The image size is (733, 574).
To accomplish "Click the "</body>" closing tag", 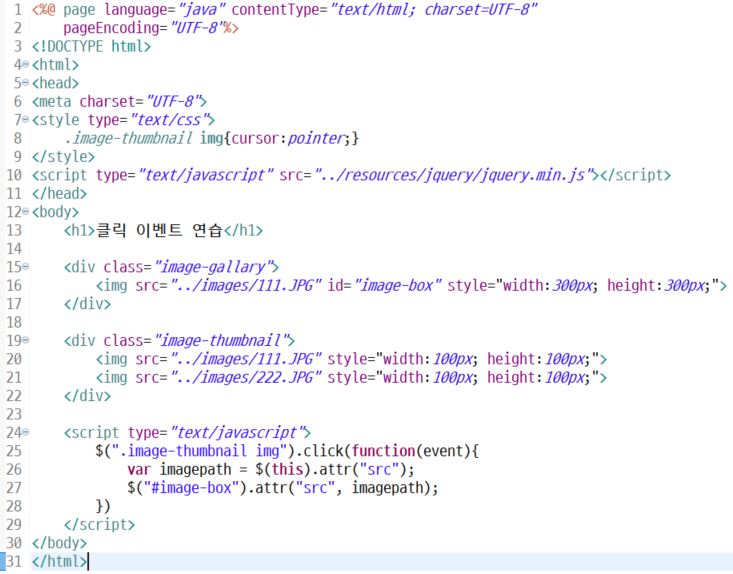I will (59, 543).
